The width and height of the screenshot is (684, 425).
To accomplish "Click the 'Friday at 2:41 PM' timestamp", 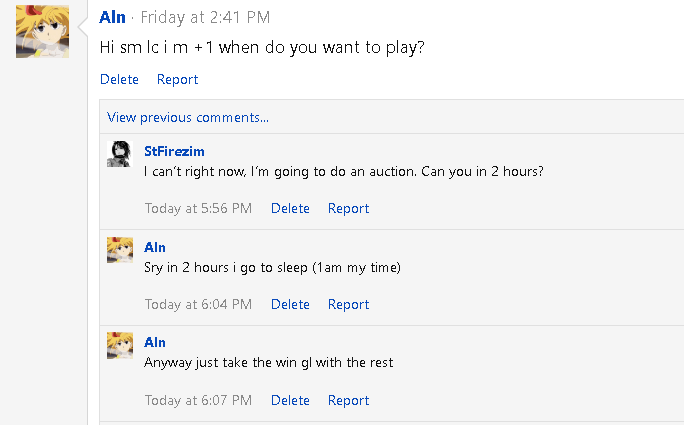I will tap(205, 17).
